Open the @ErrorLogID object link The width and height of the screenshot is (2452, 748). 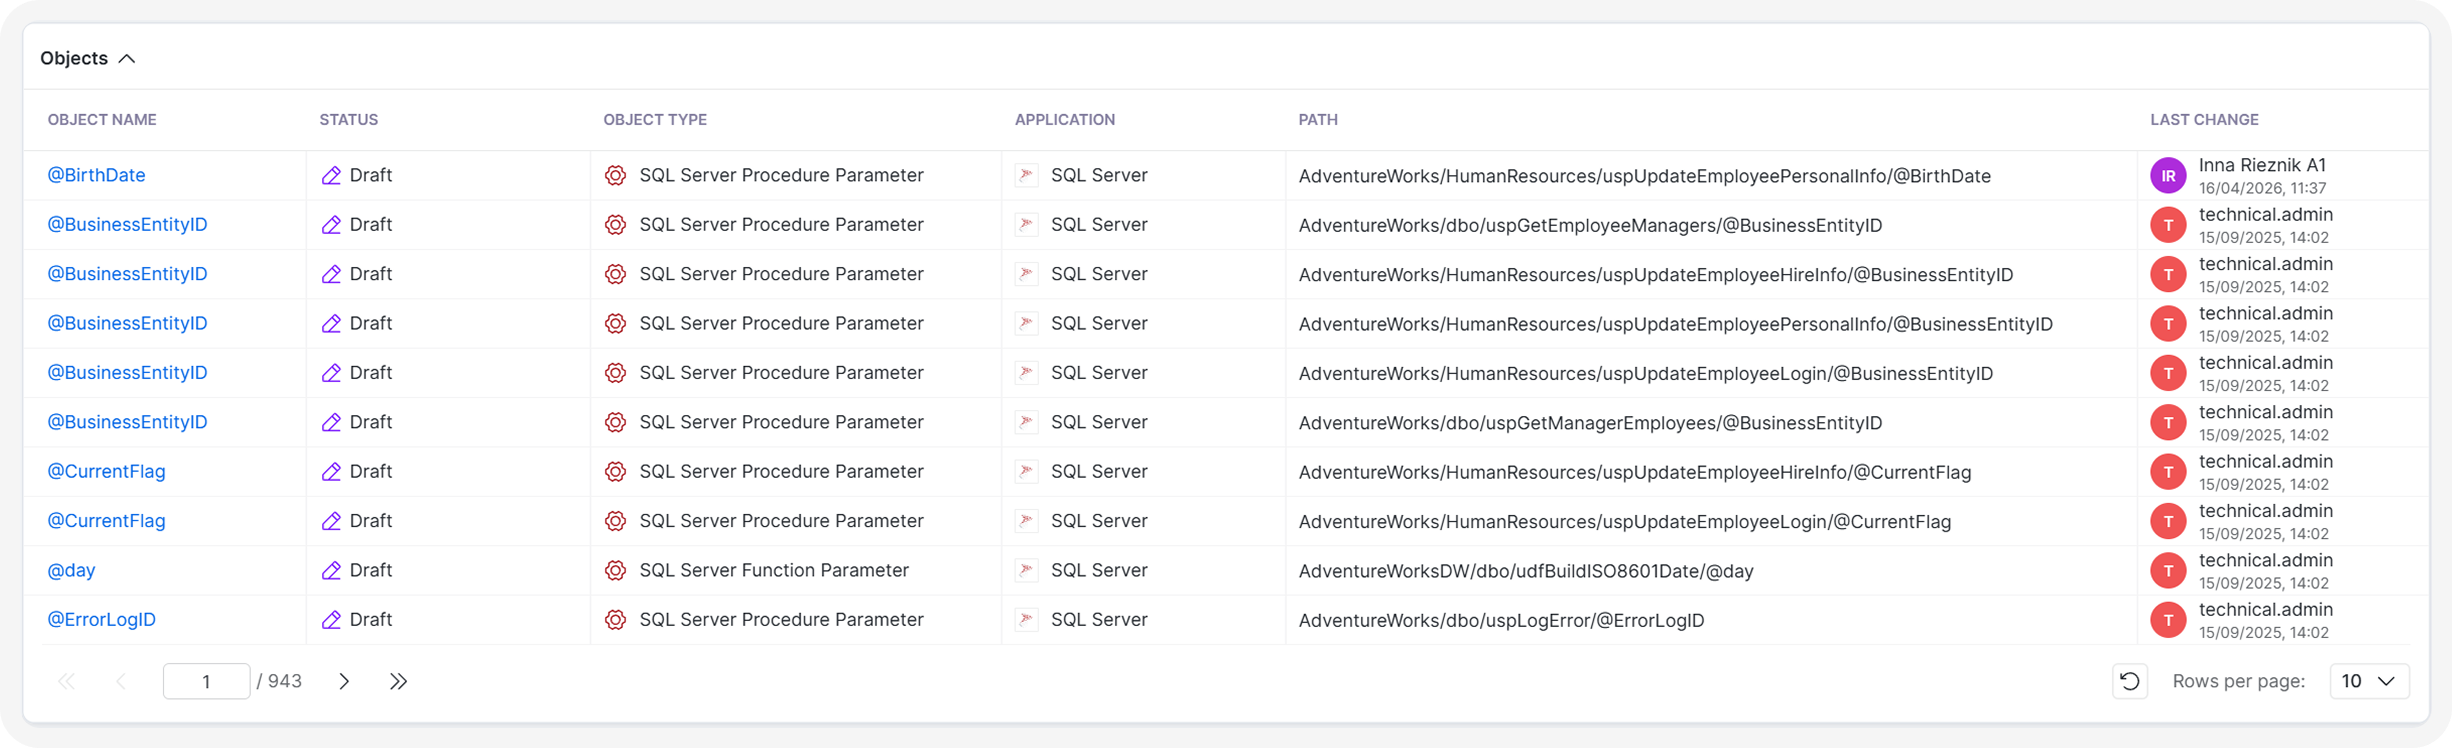(101, 619)
